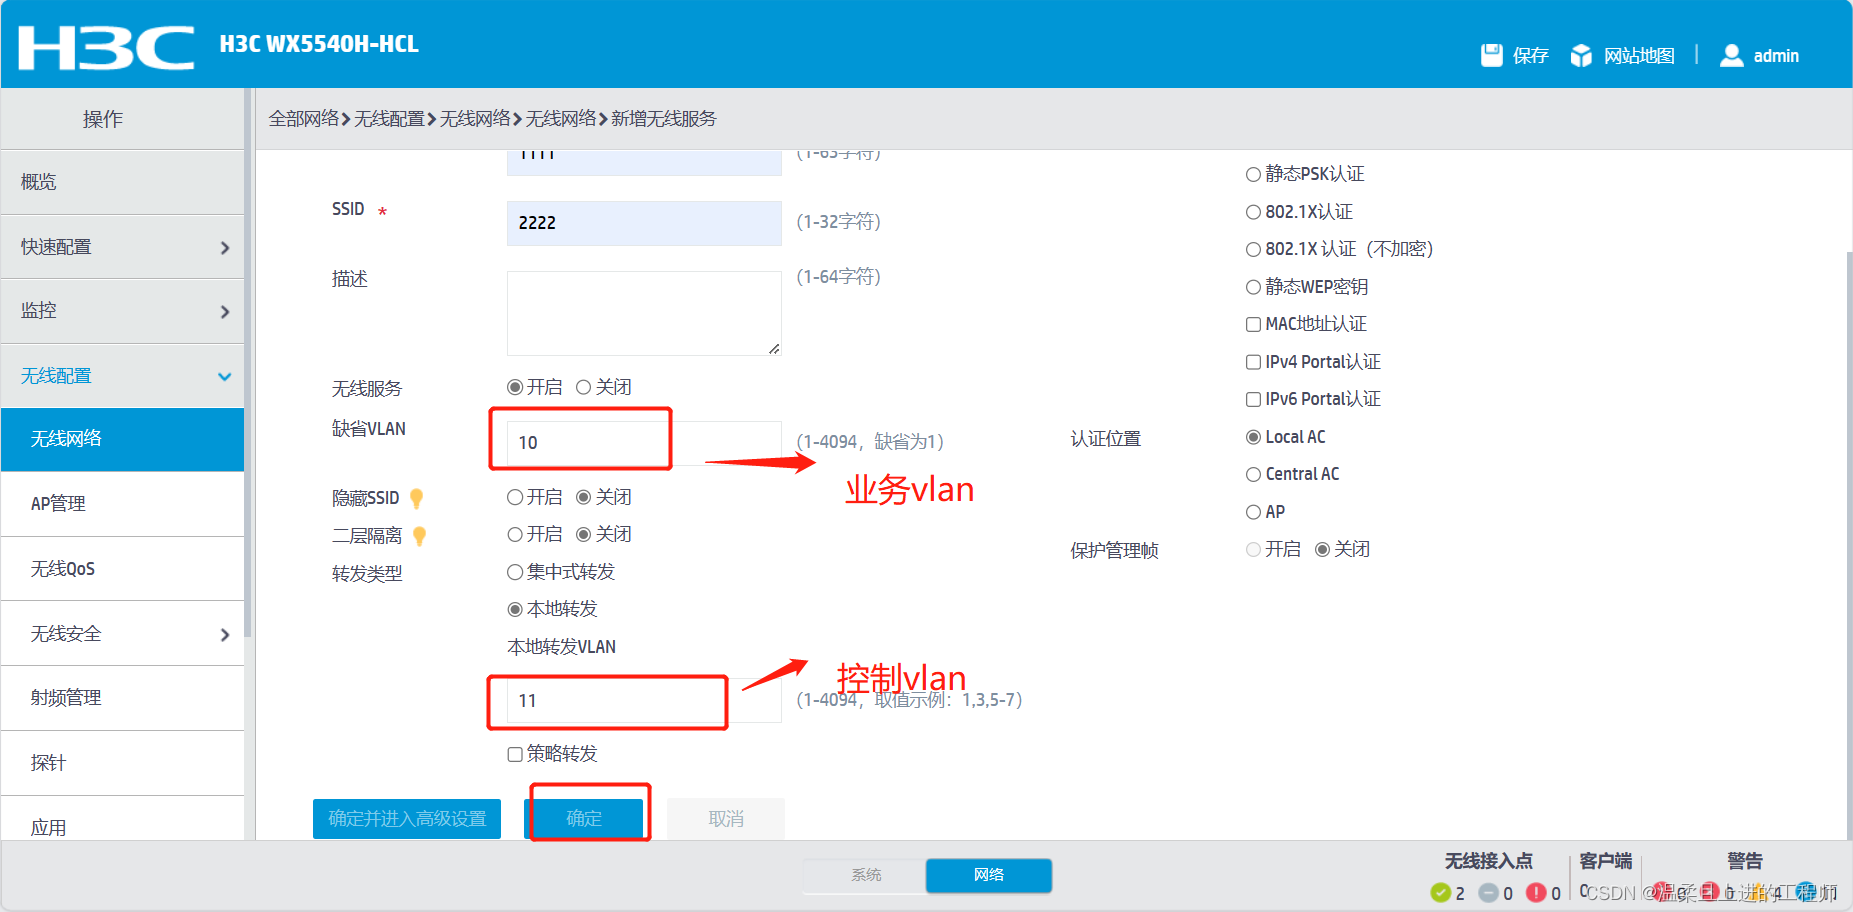Collapse the 无线配置 sidebar section
Image resolution: width=1853 pixels, height=912 pixels.
122,375
